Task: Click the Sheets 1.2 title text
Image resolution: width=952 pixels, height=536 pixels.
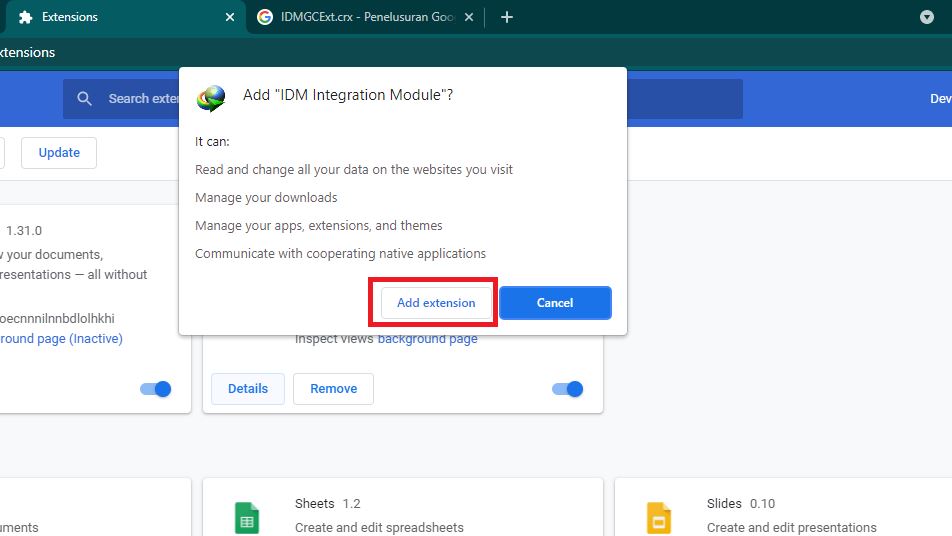Action: (x=327, y=503)
